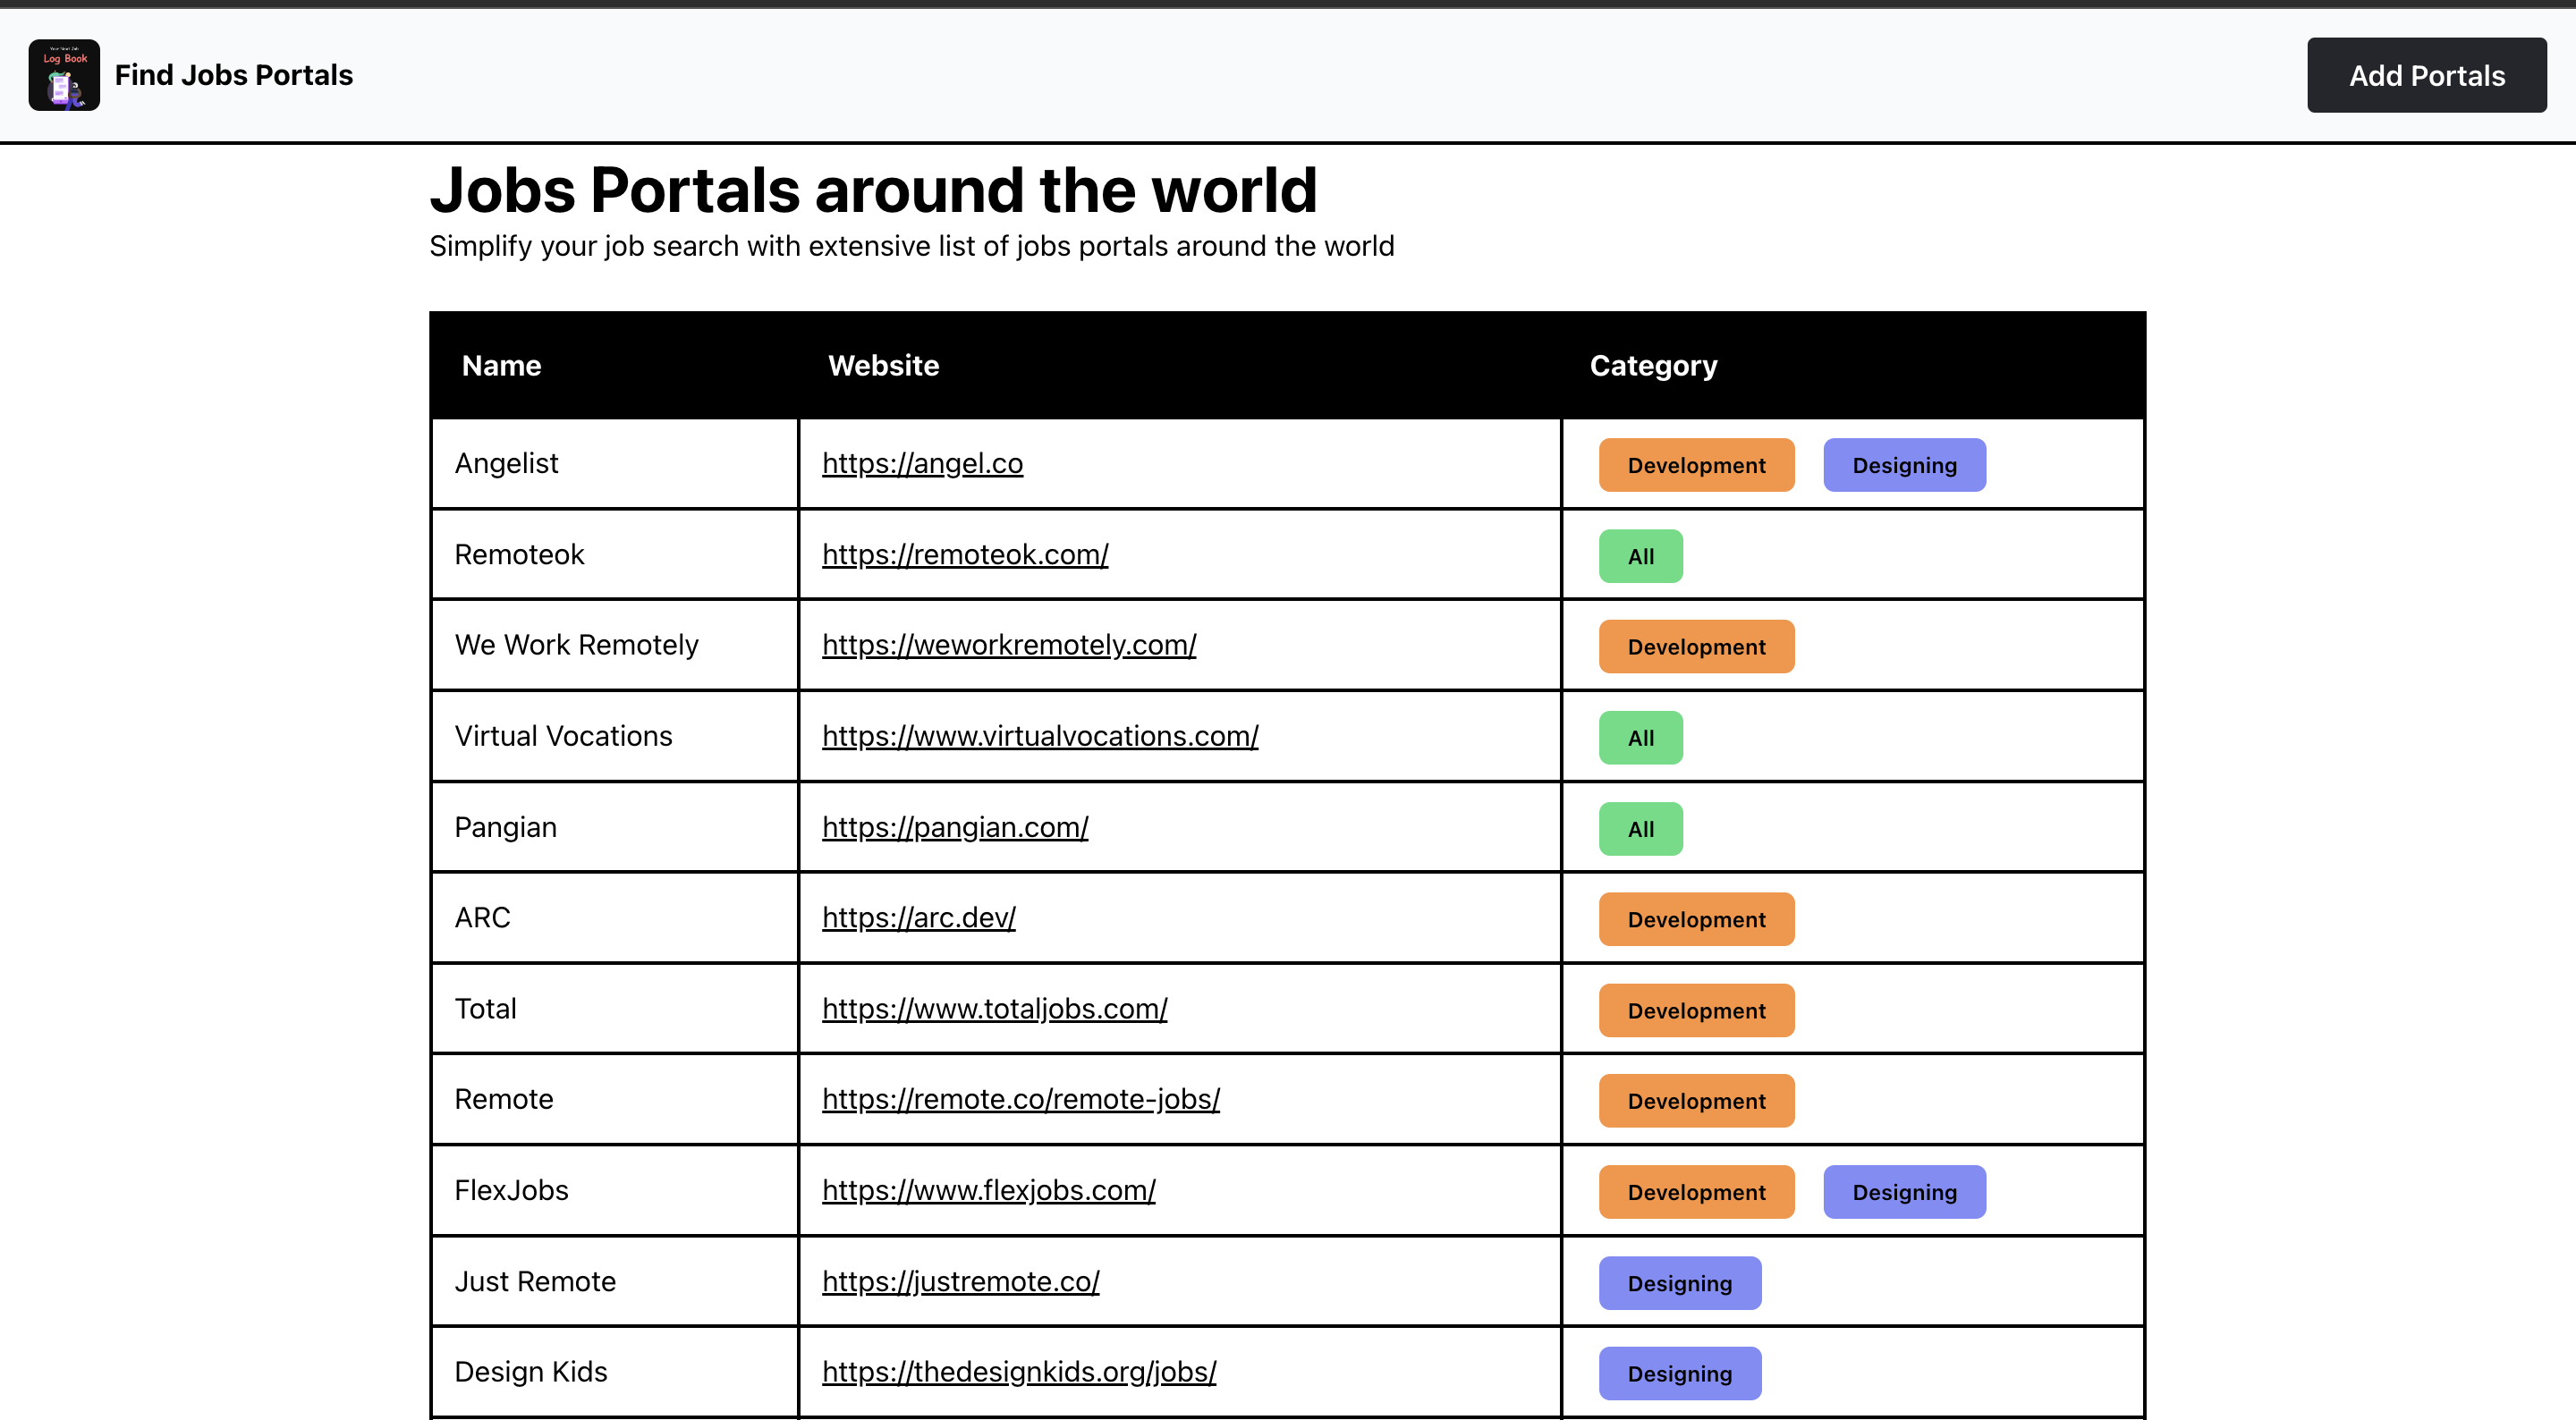
Task: Visit the remoteok.com link
Action: pos(964,554)
